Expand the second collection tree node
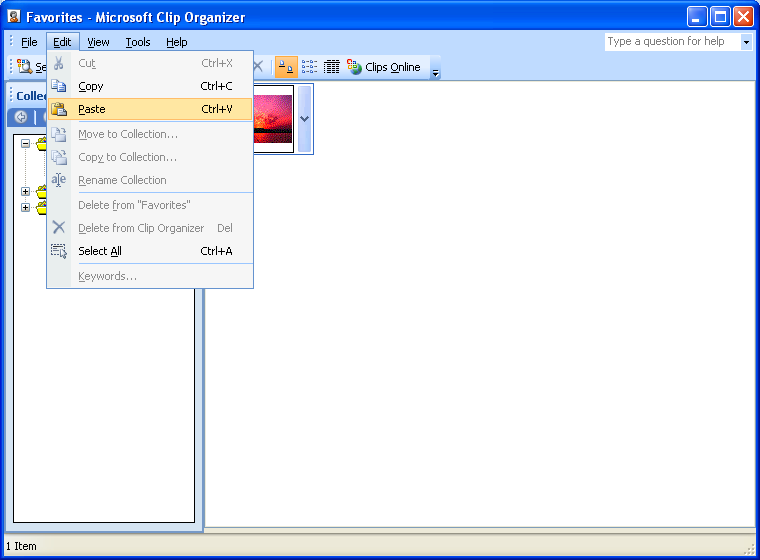The width and height of the screenshot is (760, 560). click(25, 192)
